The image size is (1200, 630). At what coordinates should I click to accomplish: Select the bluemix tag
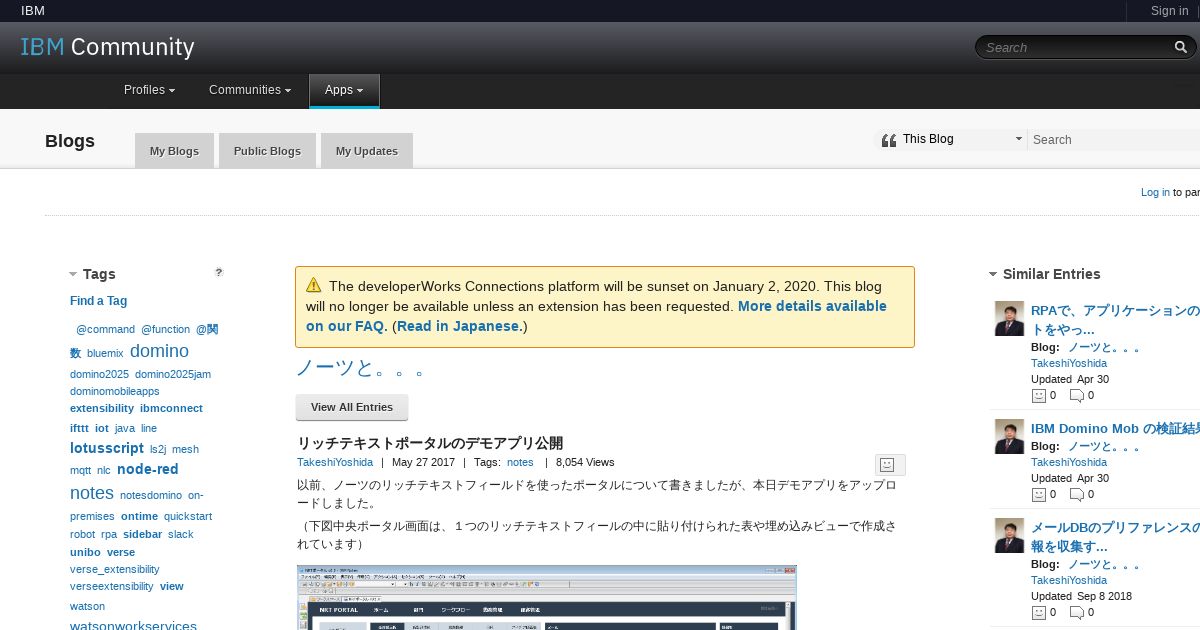click(105, 353)
